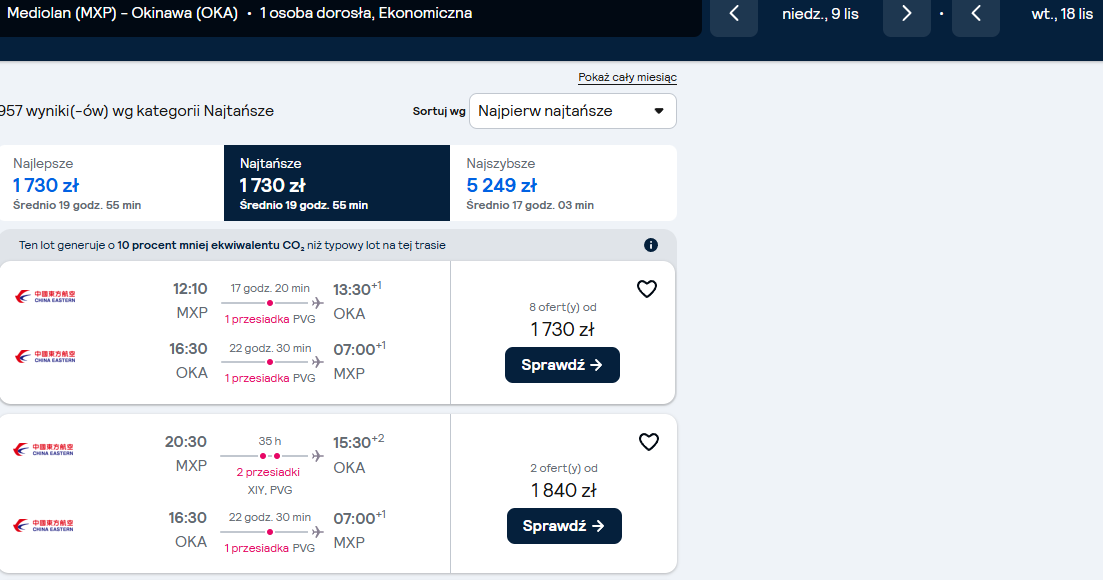Save the 1730 zł flight to favorites

point(646,289)
